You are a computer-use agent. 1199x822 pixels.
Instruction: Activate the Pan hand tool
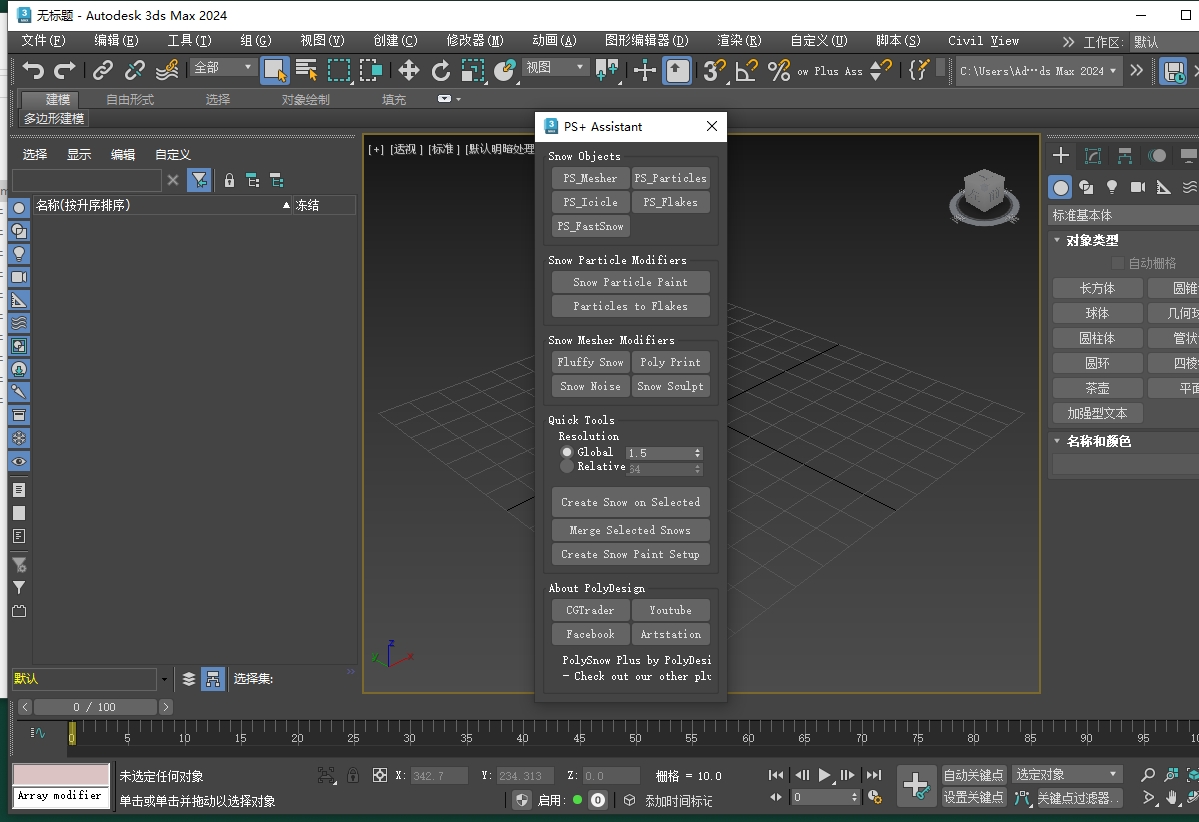(1170, 798)
